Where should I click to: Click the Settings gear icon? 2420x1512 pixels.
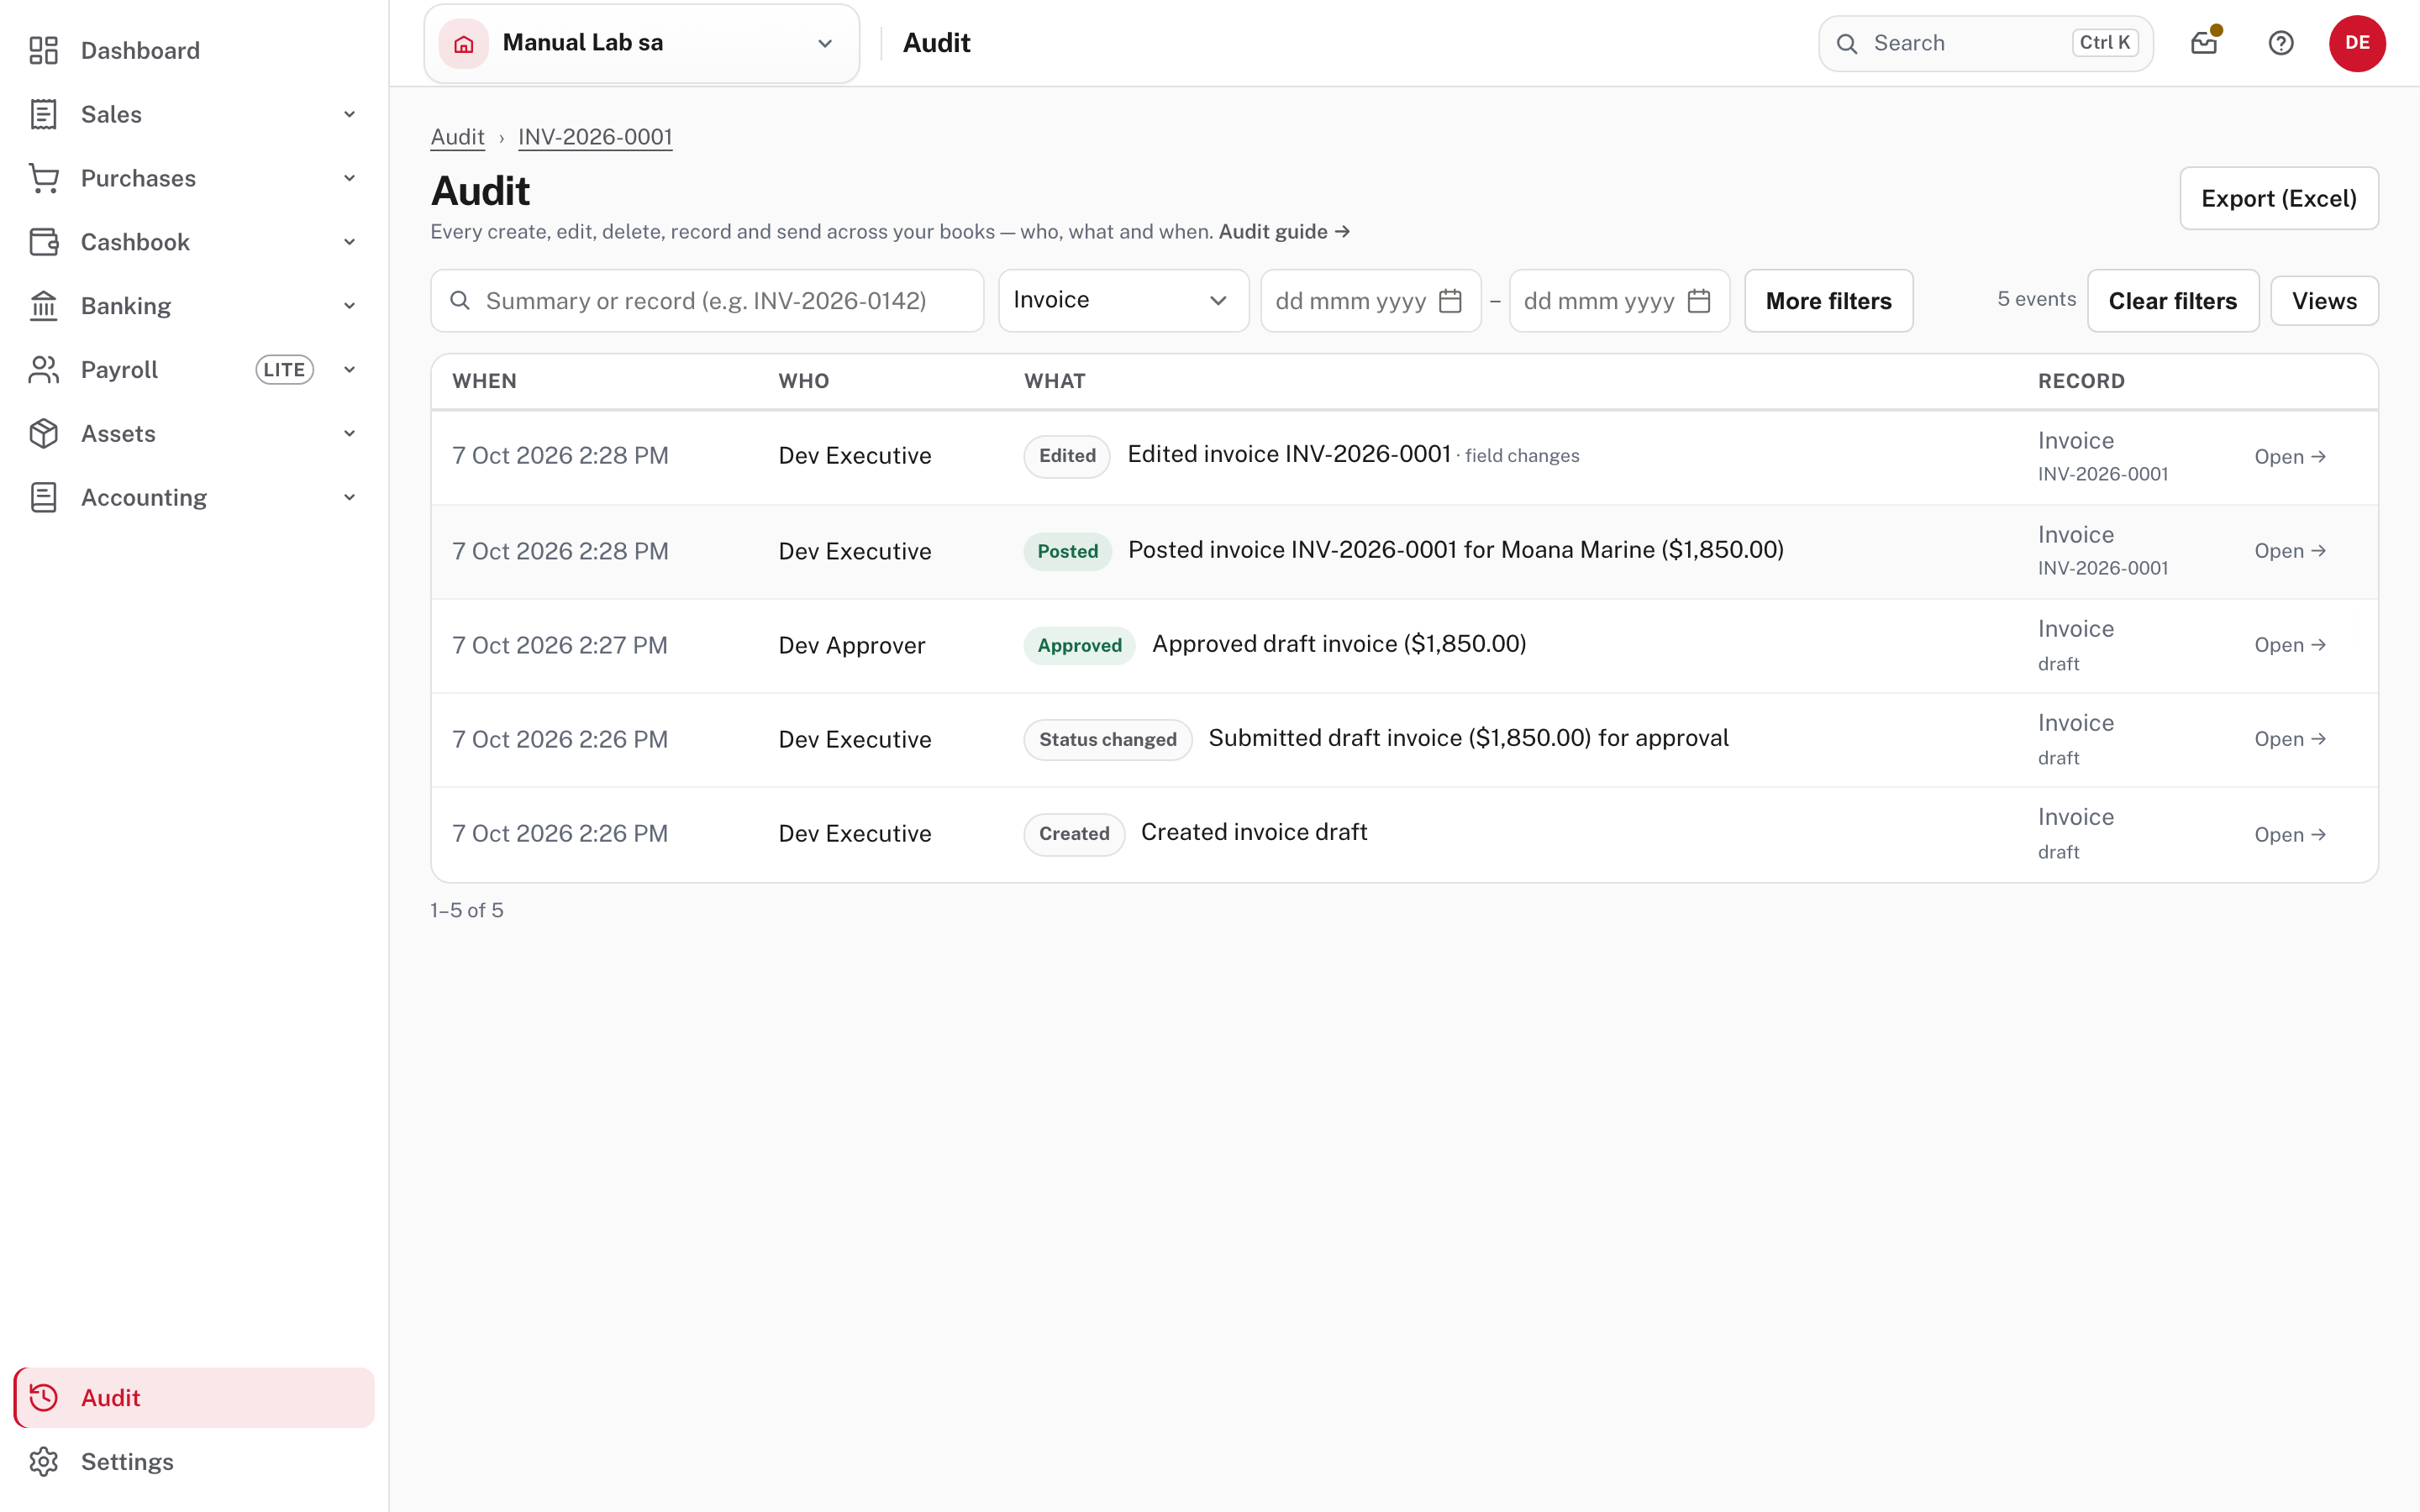click(44, 1461)
